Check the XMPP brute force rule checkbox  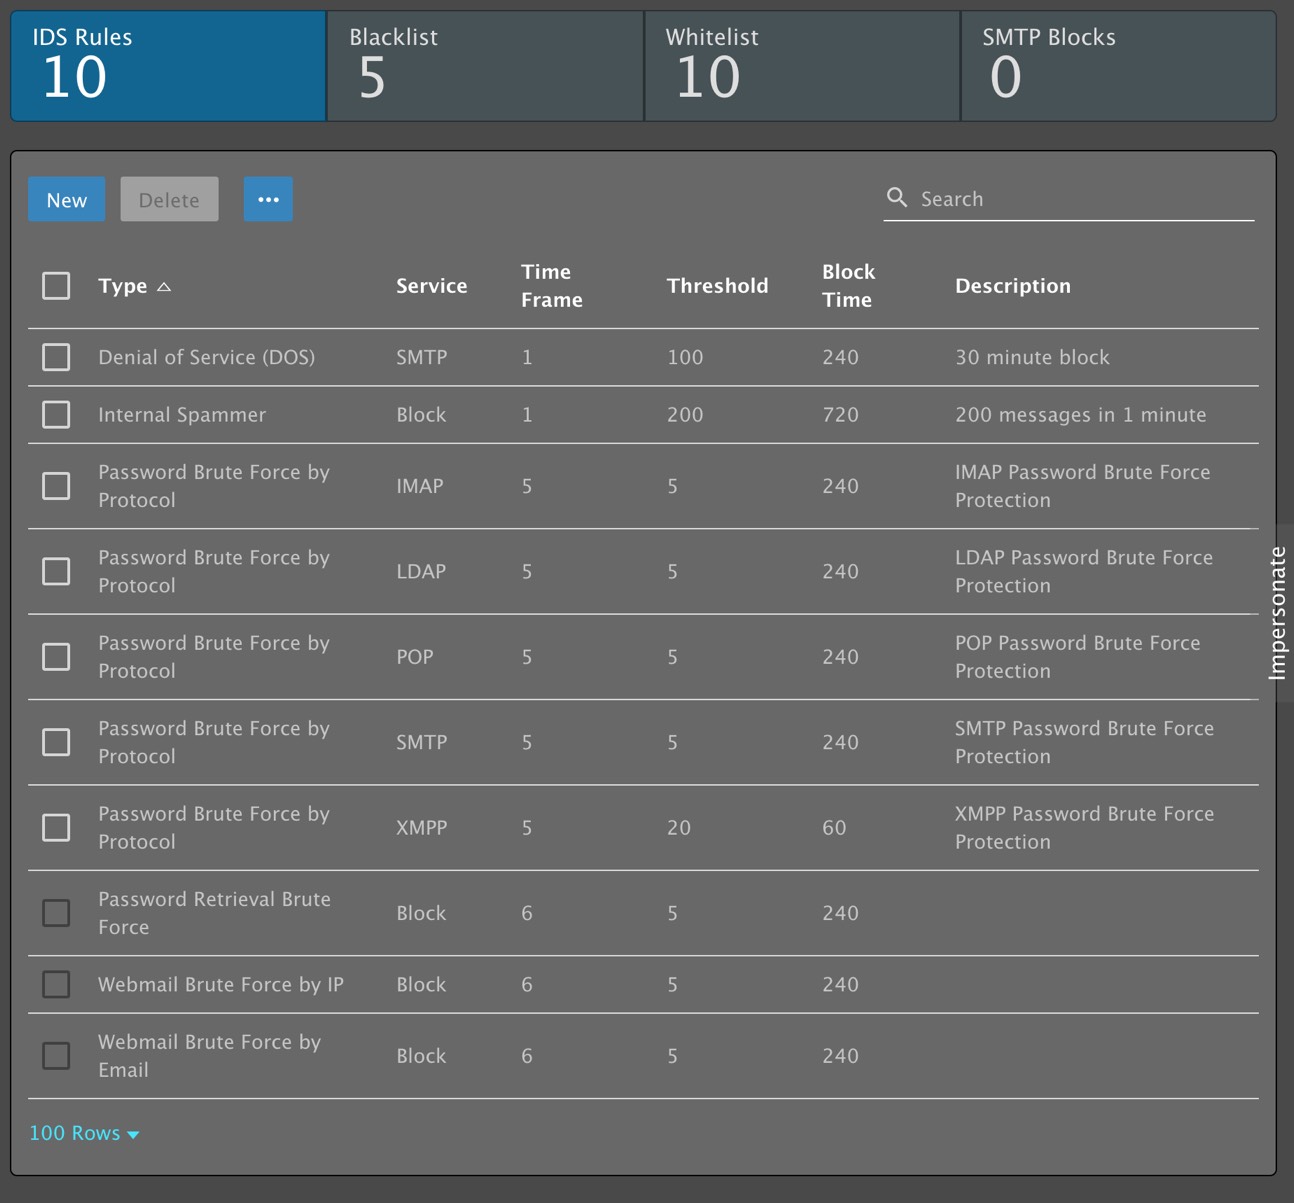click(x=56, y=827)
